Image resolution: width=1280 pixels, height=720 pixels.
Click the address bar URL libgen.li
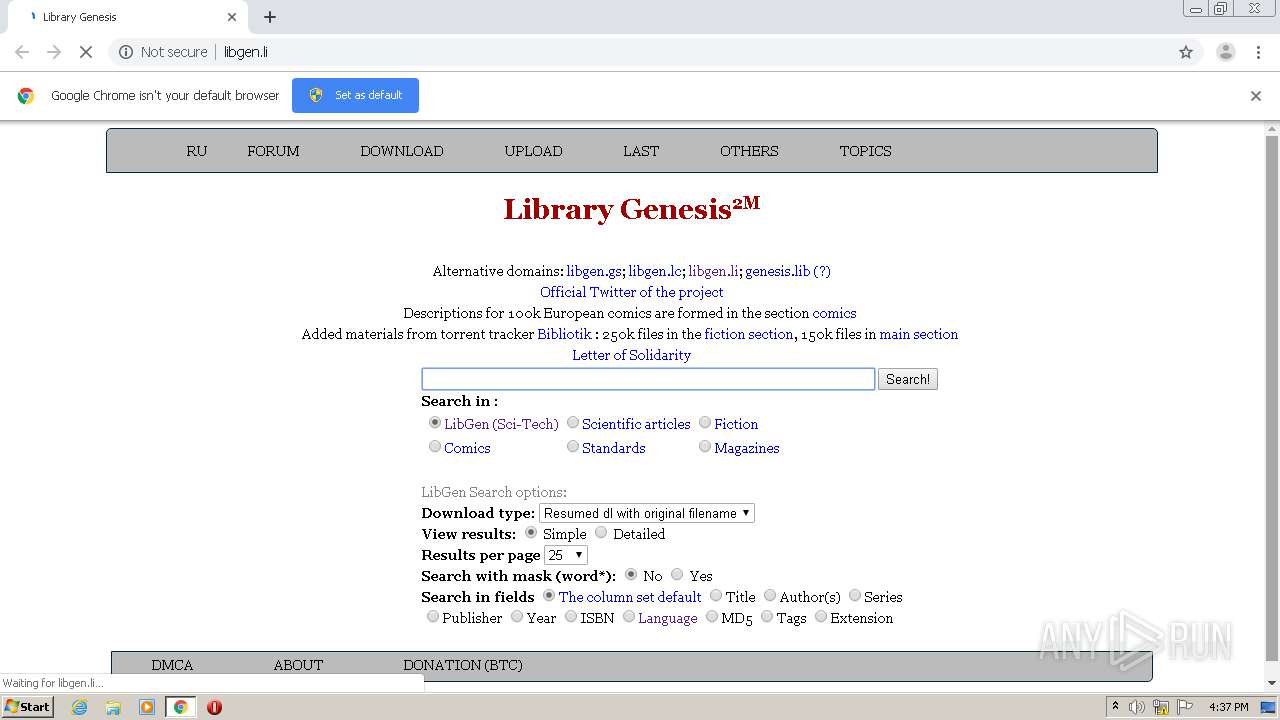point(246,52)
